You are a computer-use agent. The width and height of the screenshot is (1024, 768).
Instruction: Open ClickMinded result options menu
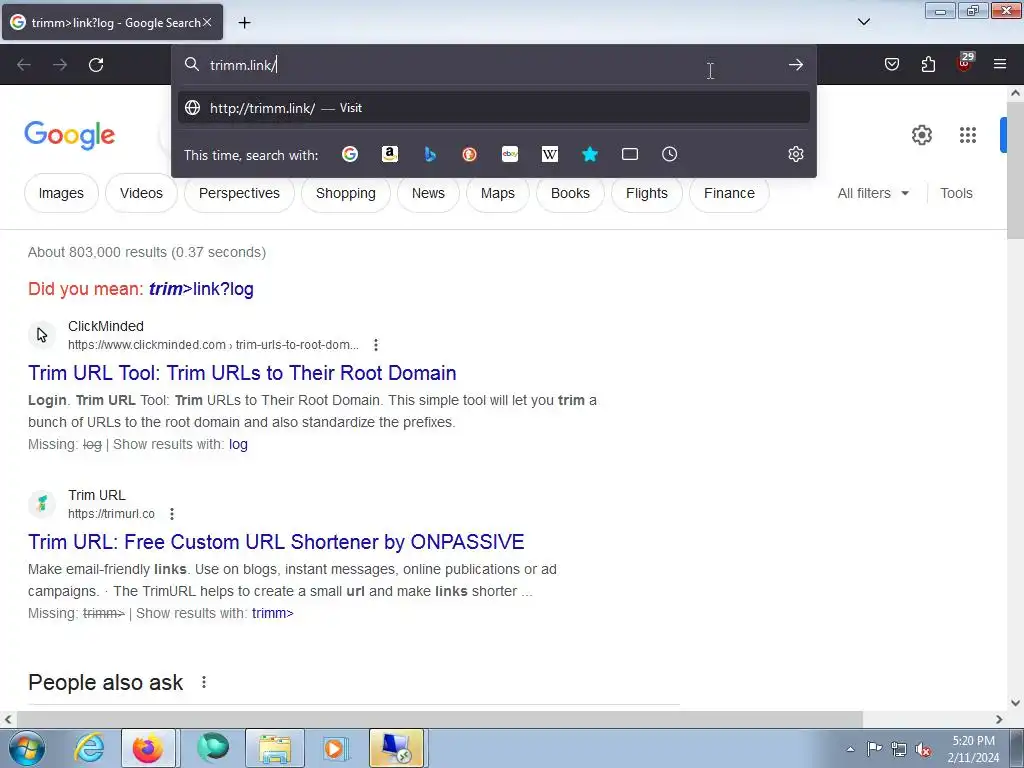pyautogui.click(x=376, y=345)
